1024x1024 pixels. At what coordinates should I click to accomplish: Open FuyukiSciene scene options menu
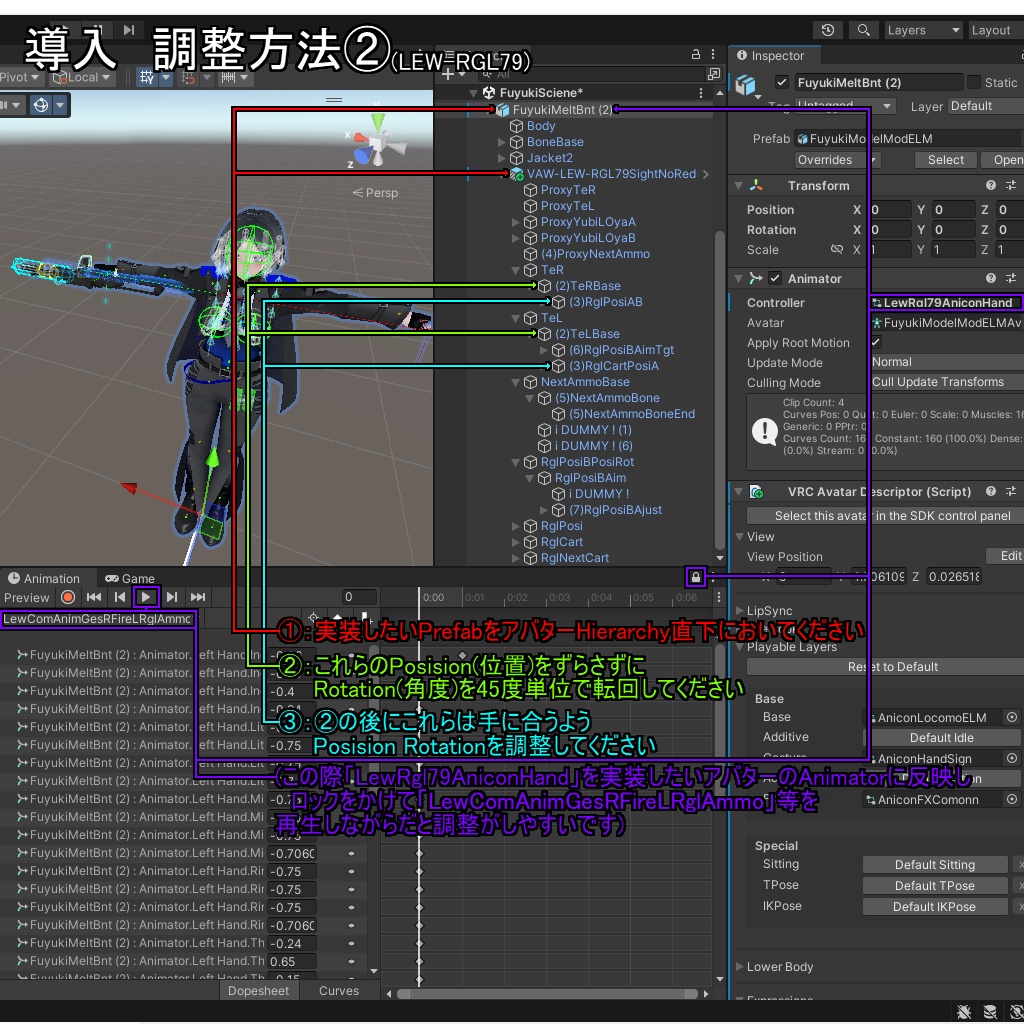(x=701, y=93)
